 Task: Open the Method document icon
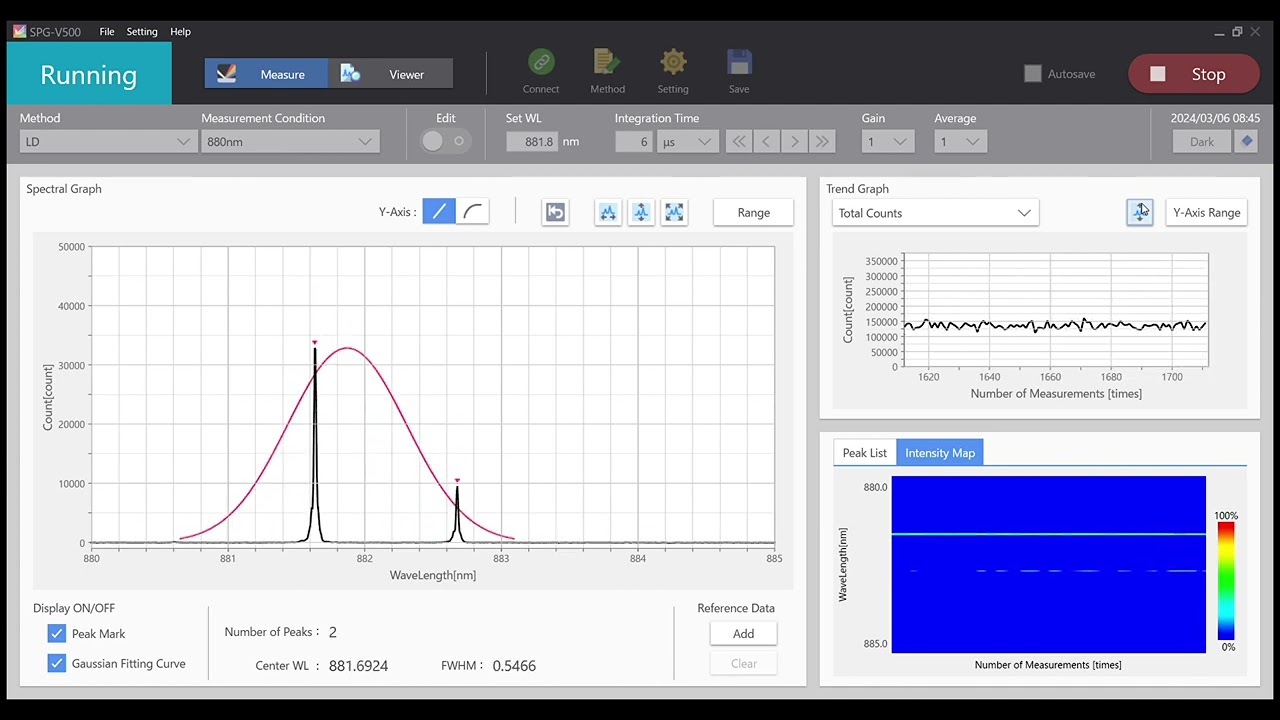(607, 63)
